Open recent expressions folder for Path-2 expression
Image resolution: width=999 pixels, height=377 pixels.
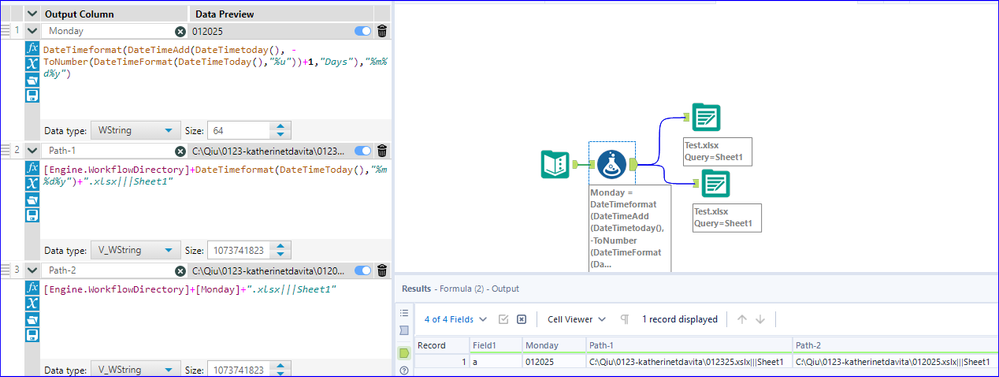(x=32, y=319)
